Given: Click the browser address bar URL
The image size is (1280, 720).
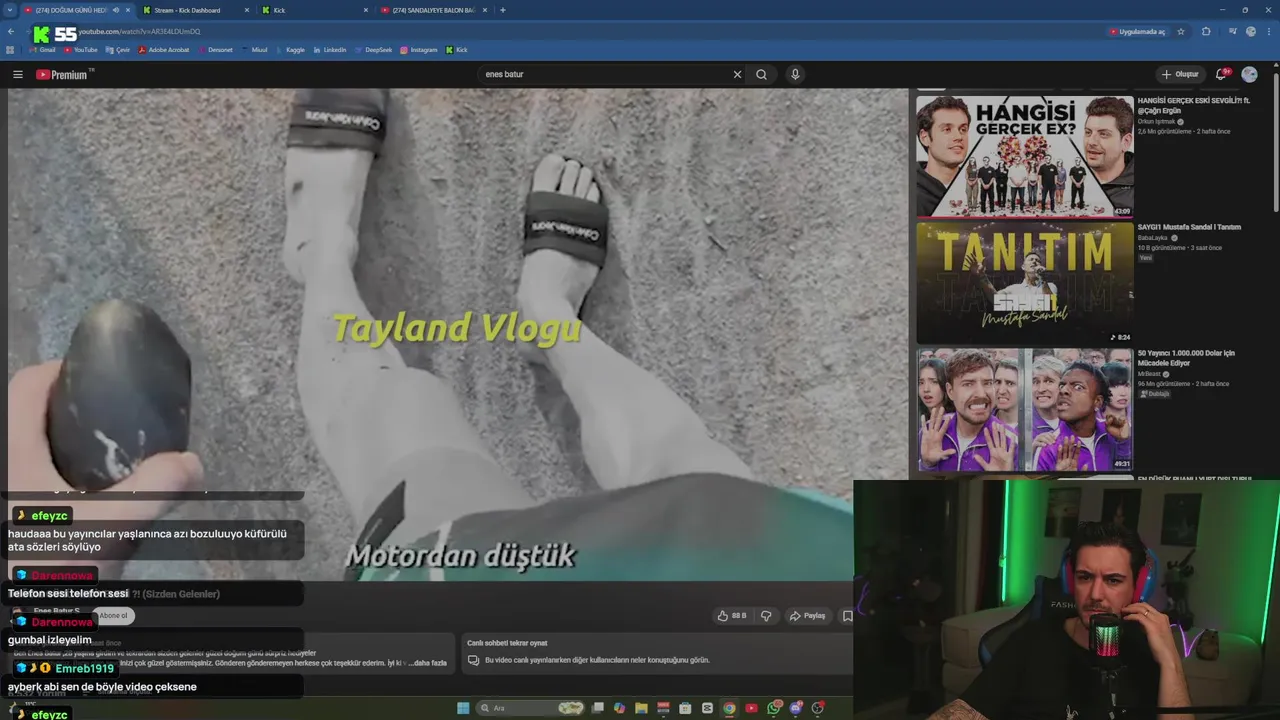Looking at the screenshot, I should (x=139, y=32).
